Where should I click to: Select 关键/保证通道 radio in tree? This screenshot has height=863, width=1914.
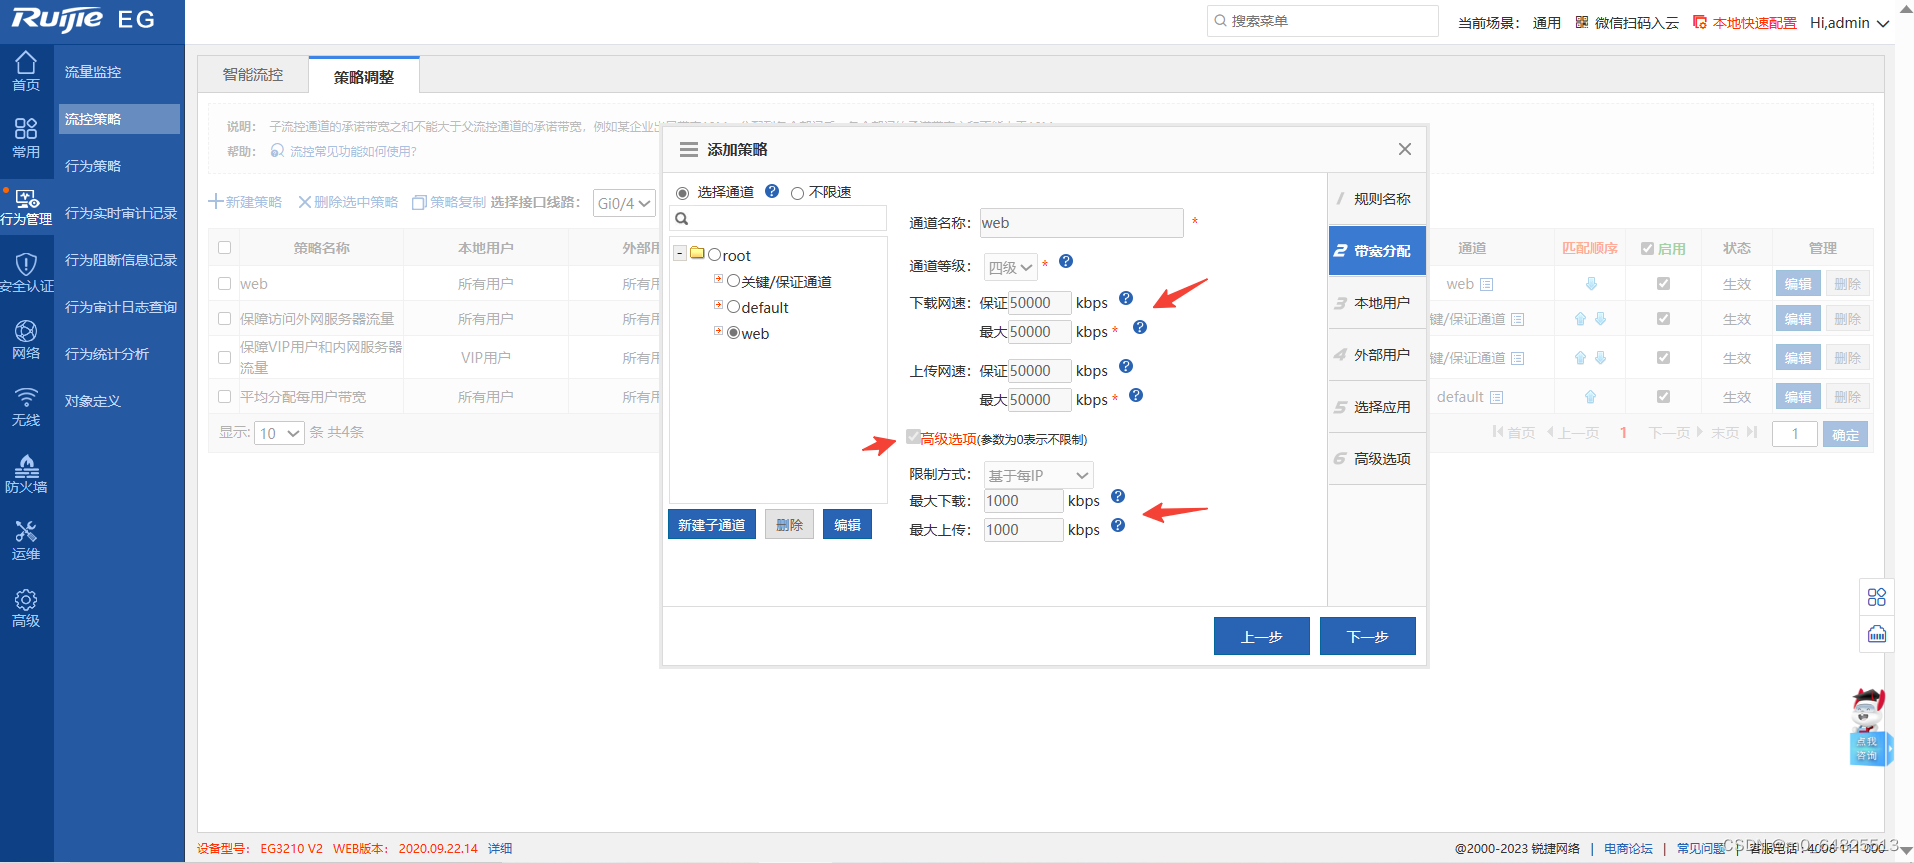(733, 281)
